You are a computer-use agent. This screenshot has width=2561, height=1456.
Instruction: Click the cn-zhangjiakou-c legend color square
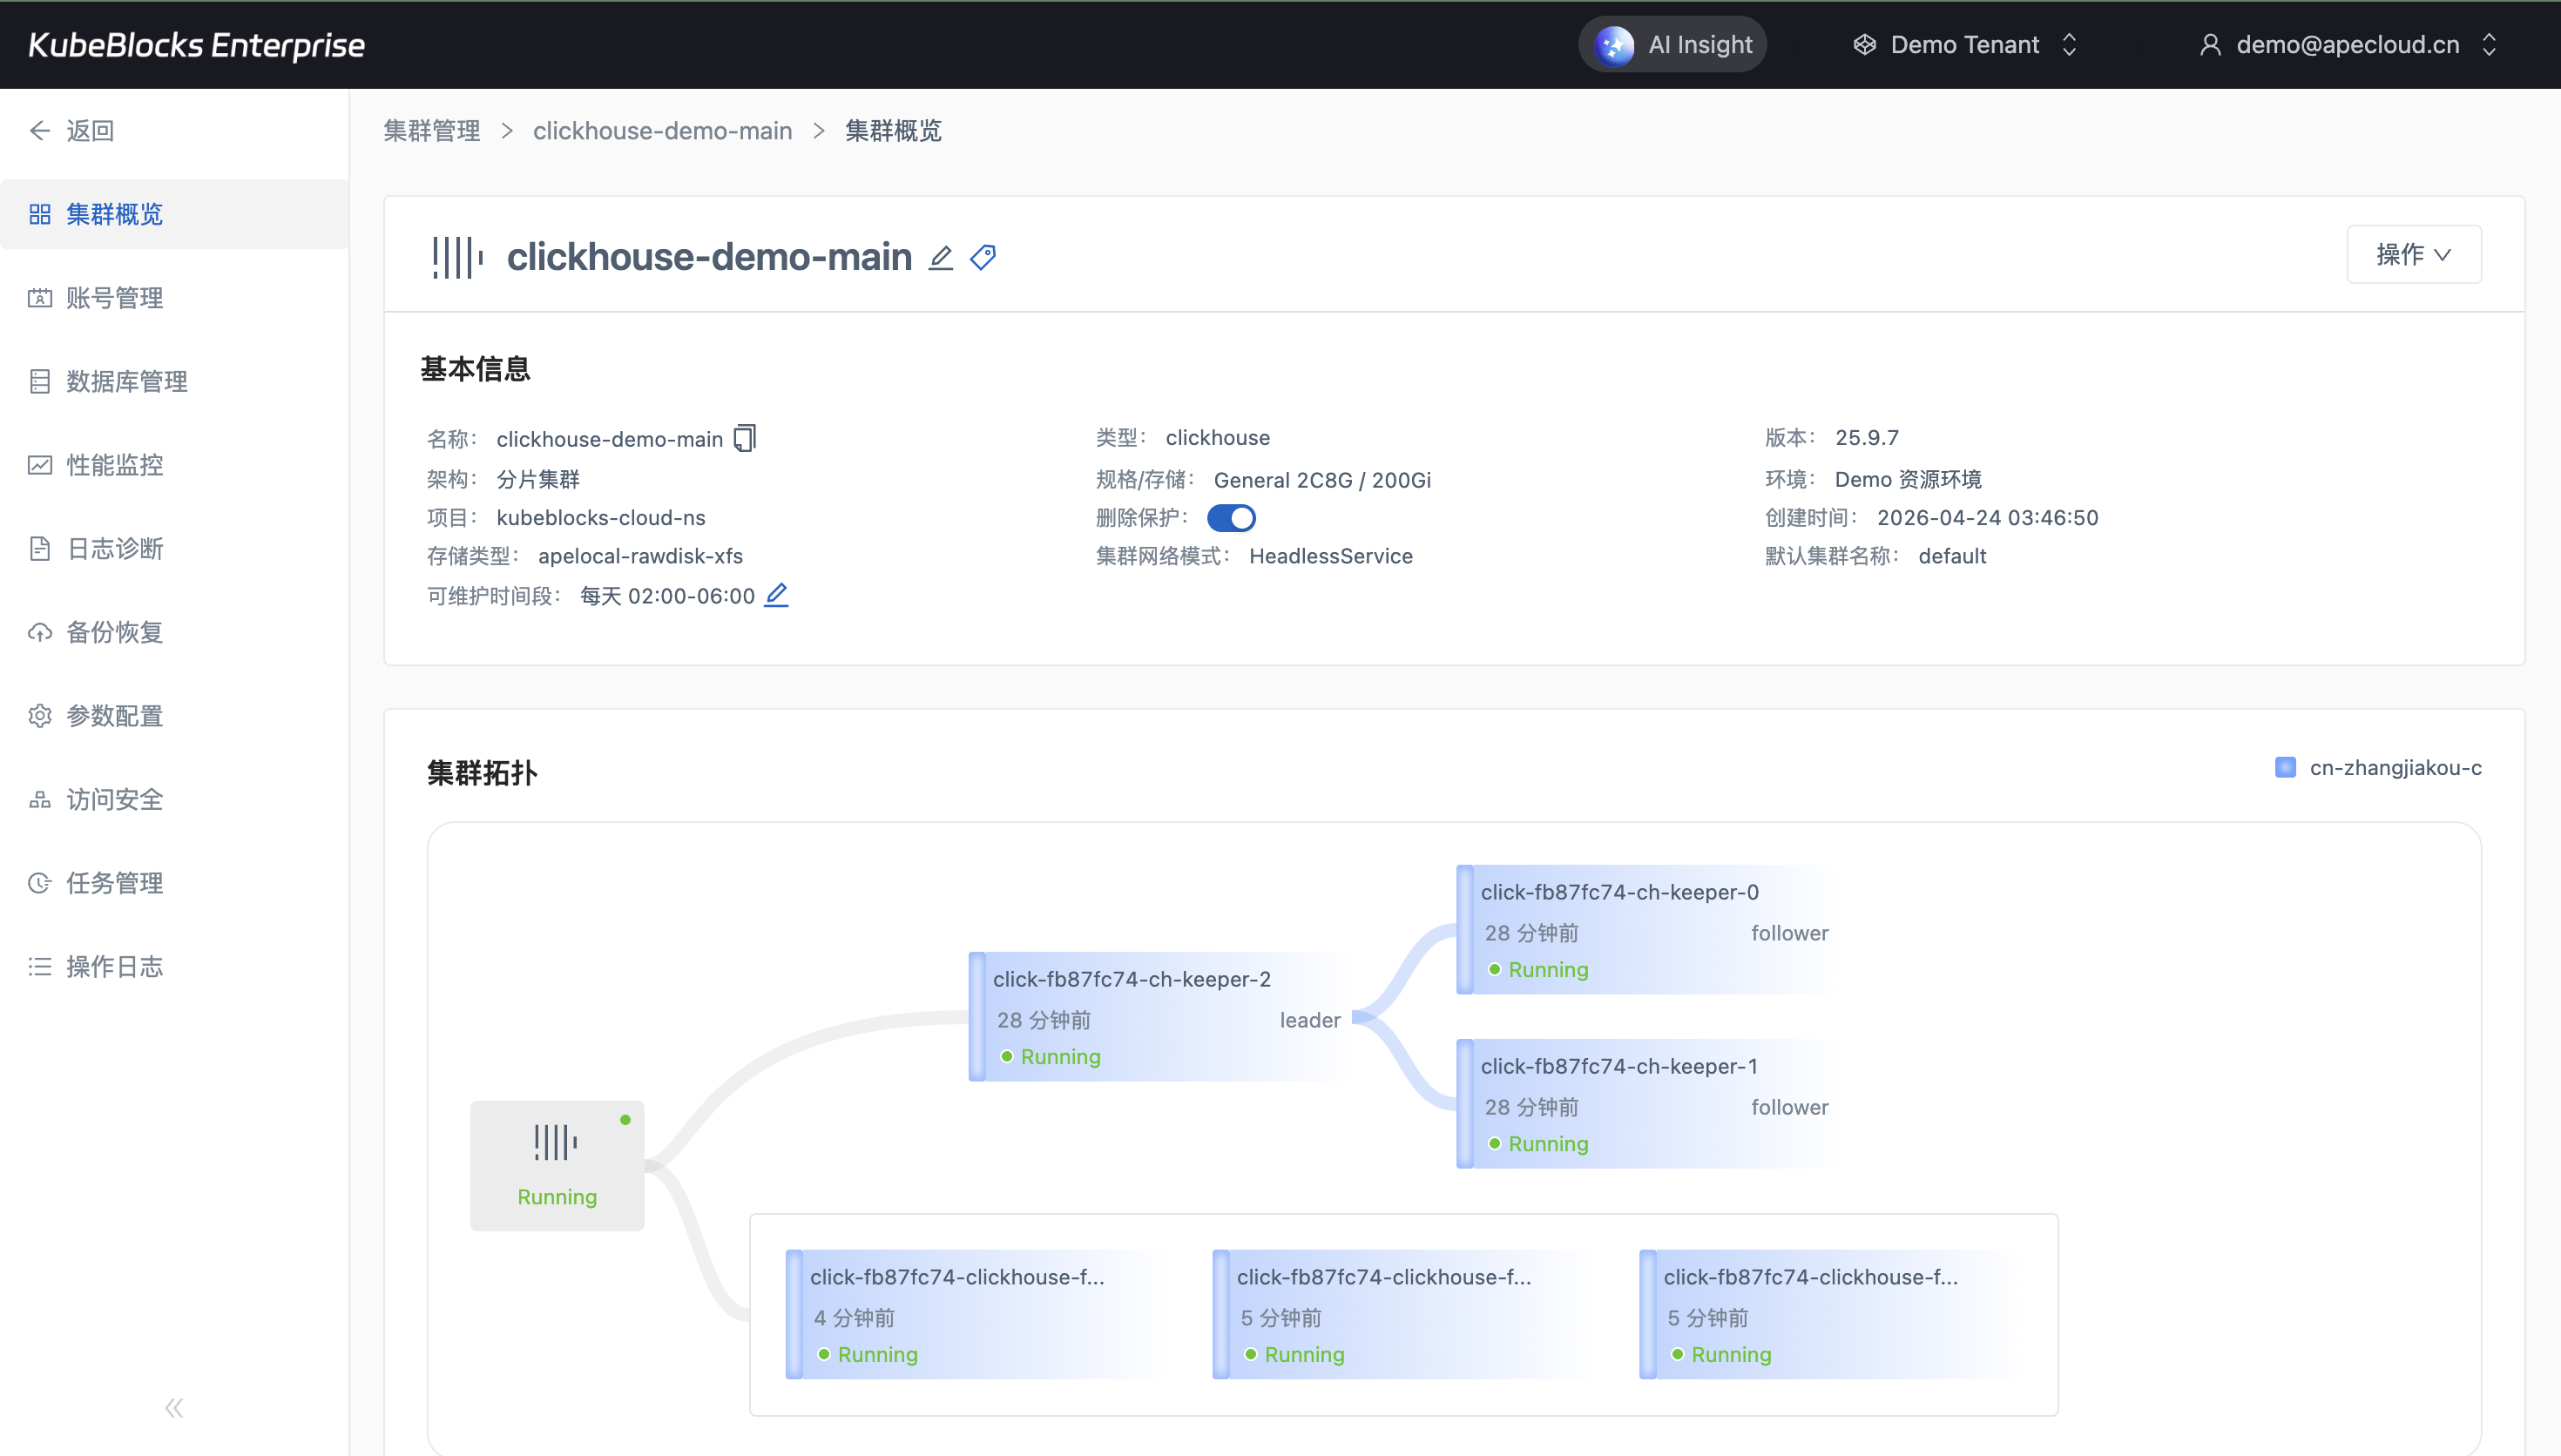click(2285, 767)
